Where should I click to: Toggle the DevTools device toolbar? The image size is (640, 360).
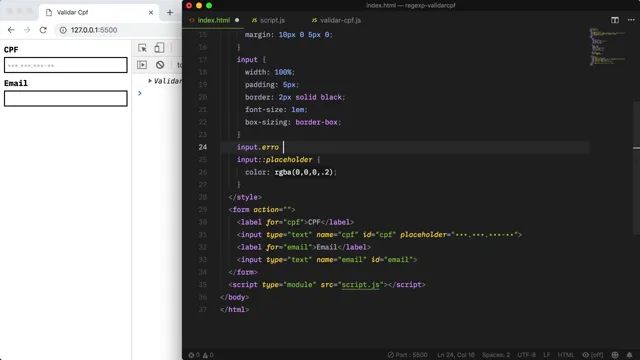click(x=159, y=48)
